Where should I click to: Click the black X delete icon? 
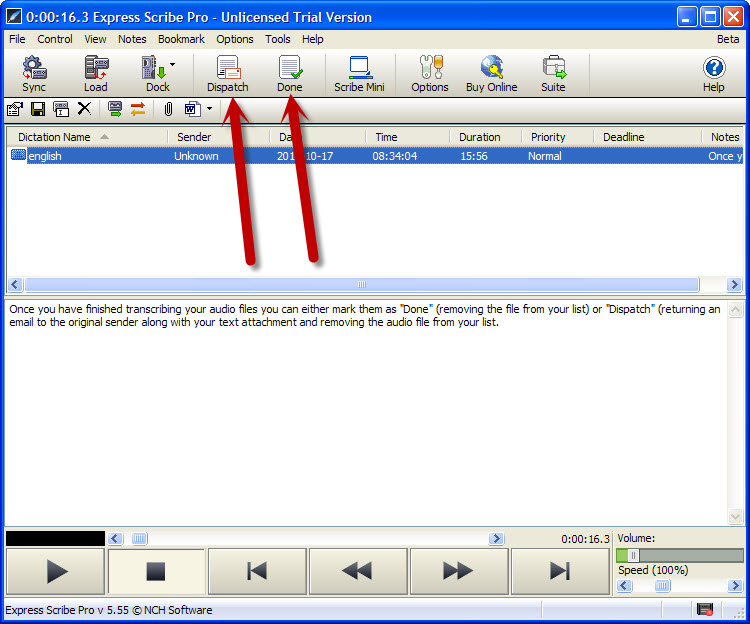pyautogui.click(x=84, y=109)
